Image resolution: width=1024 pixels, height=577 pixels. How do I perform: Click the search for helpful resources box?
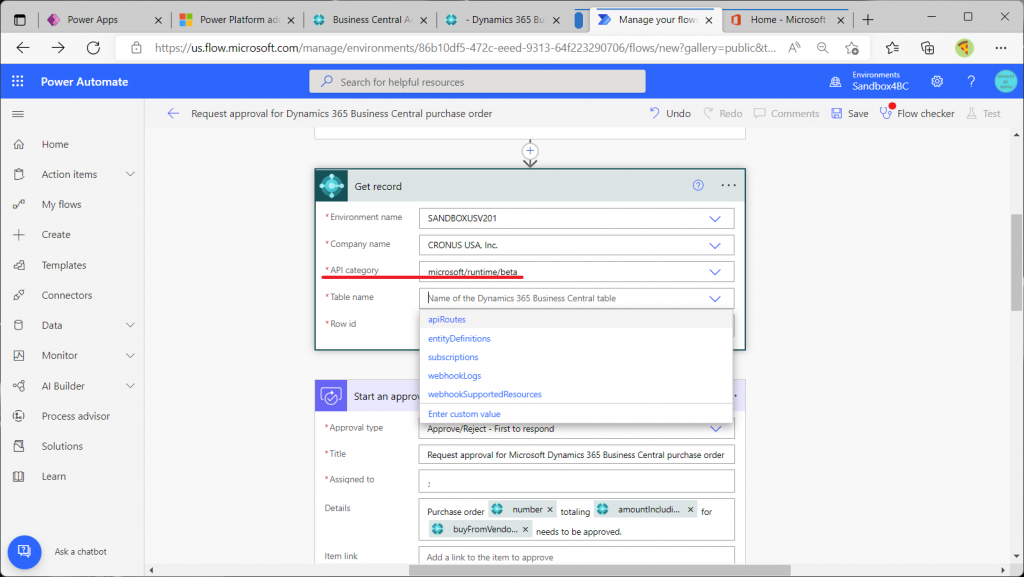point(477,82)
